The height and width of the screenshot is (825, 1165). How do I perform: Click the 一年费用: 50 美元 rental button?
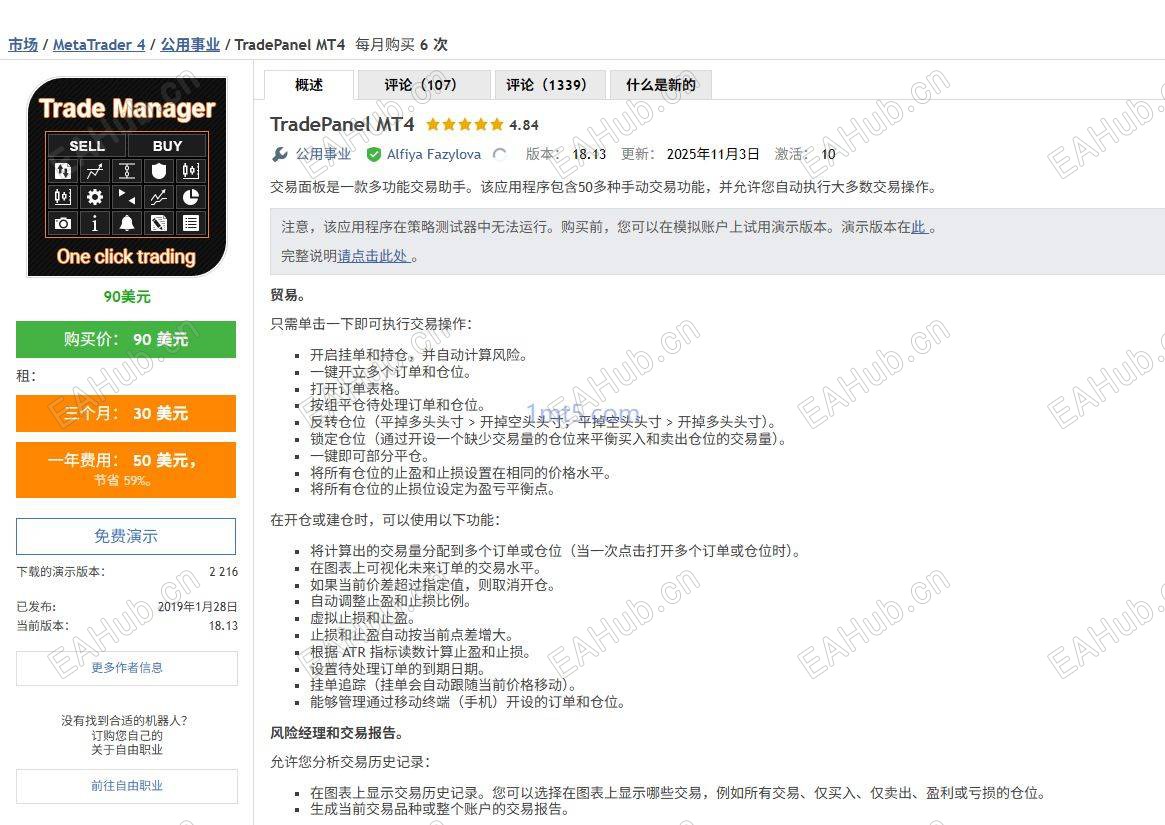[x=126, y=470]
